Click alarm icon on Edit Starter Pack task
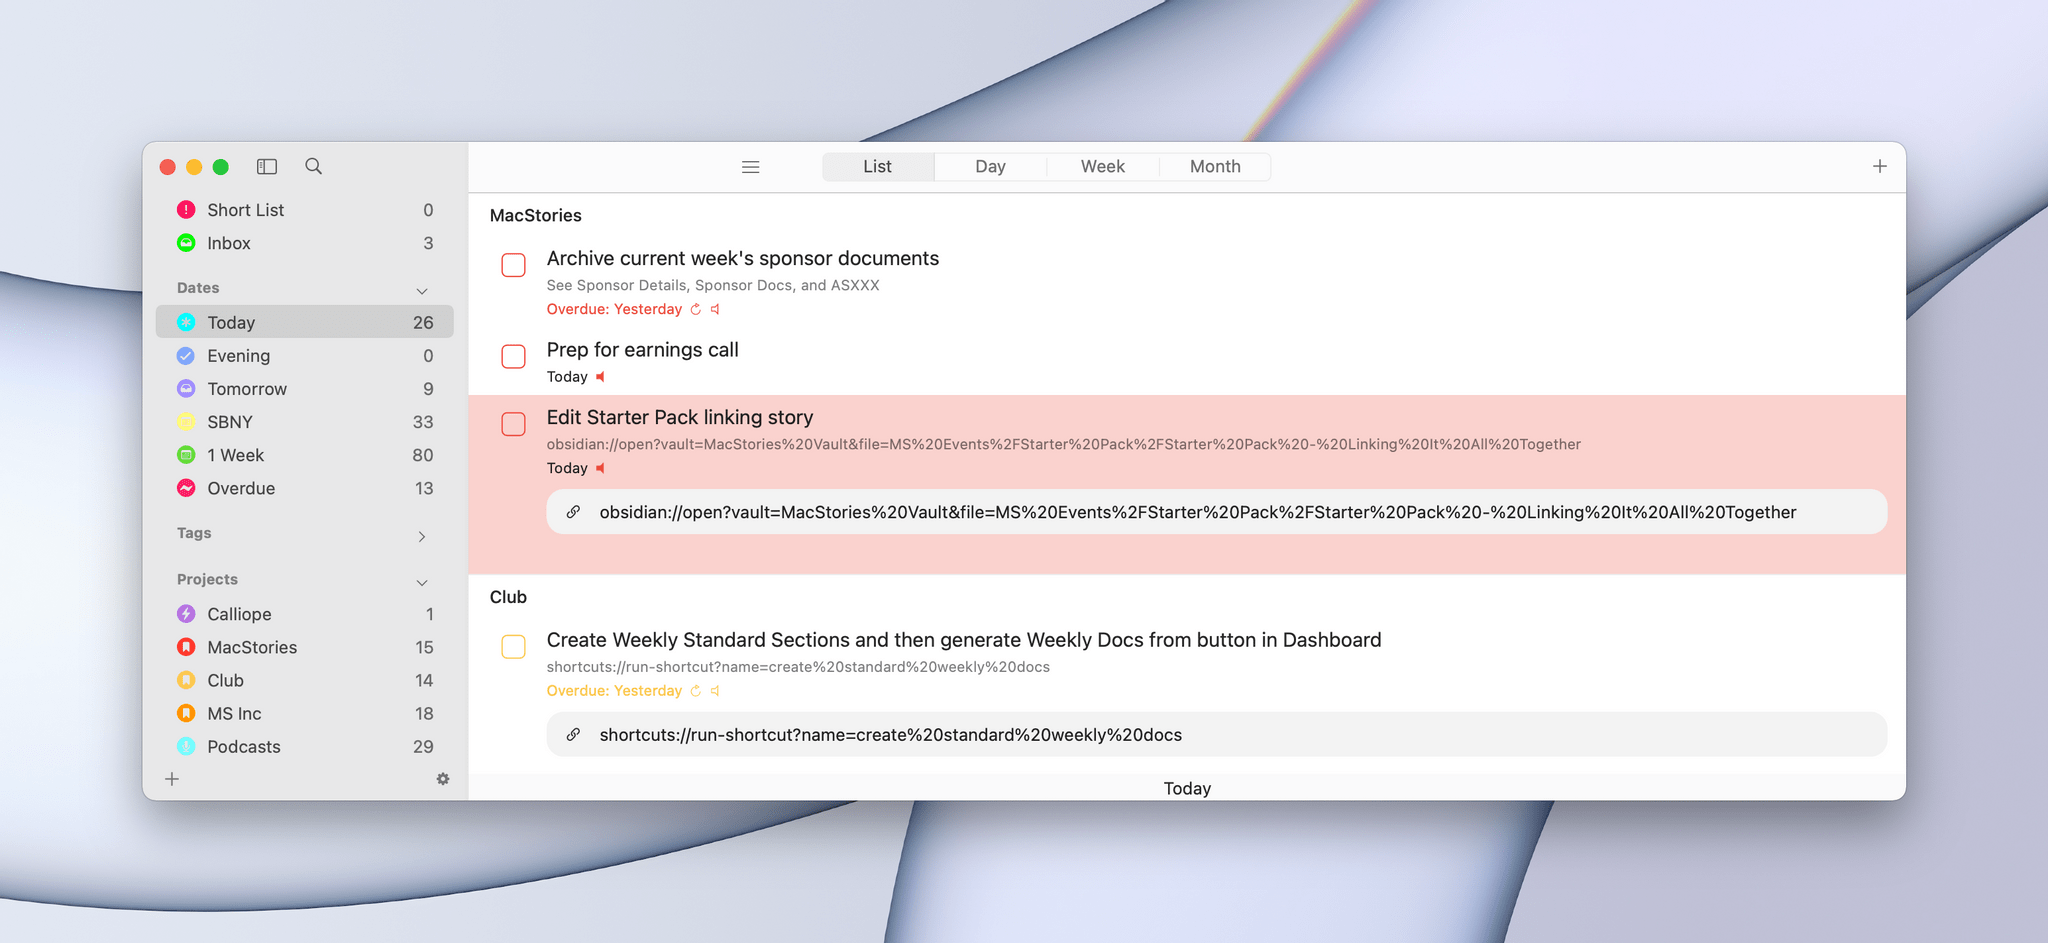Screen dimensions: 2048x943 (600, 468)
